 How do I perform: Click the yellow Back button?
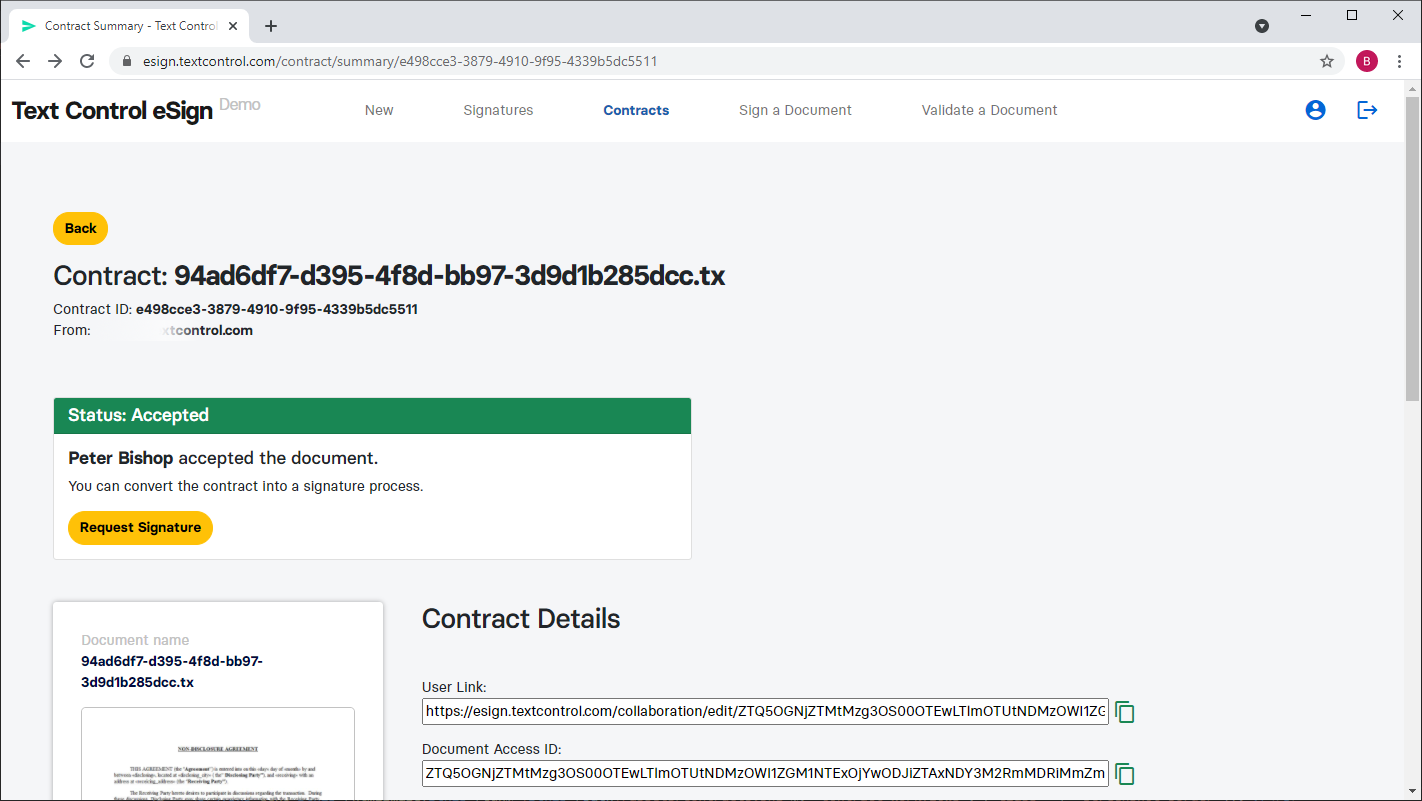click(x=80, y=228)
